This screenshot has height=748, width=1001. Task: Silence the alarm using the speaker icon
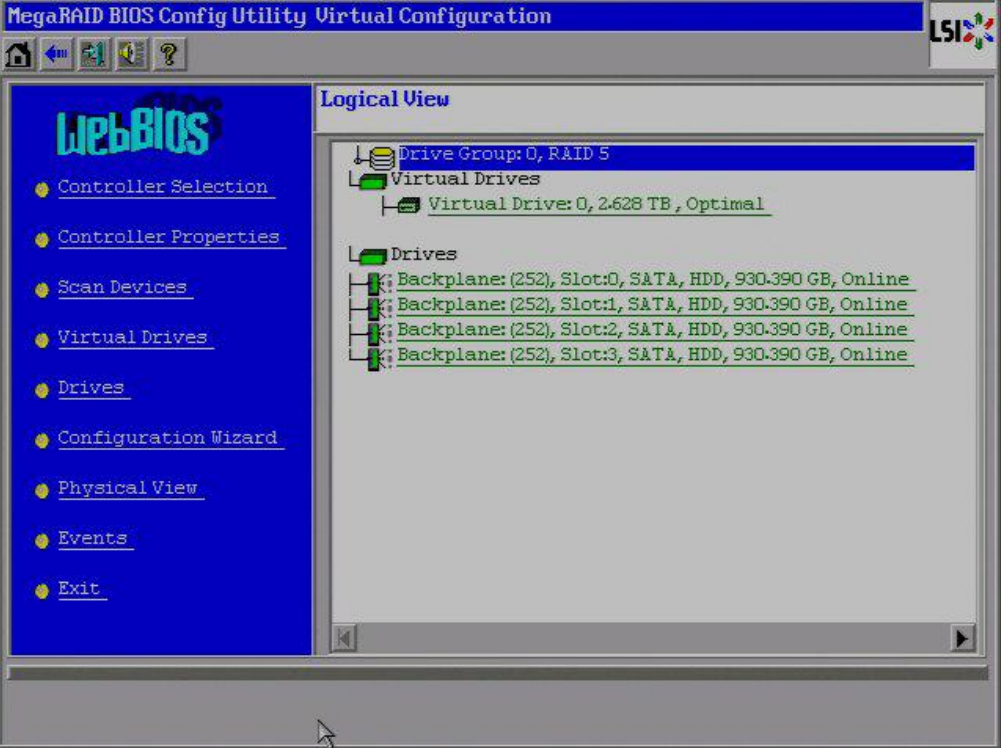(130, 54)
